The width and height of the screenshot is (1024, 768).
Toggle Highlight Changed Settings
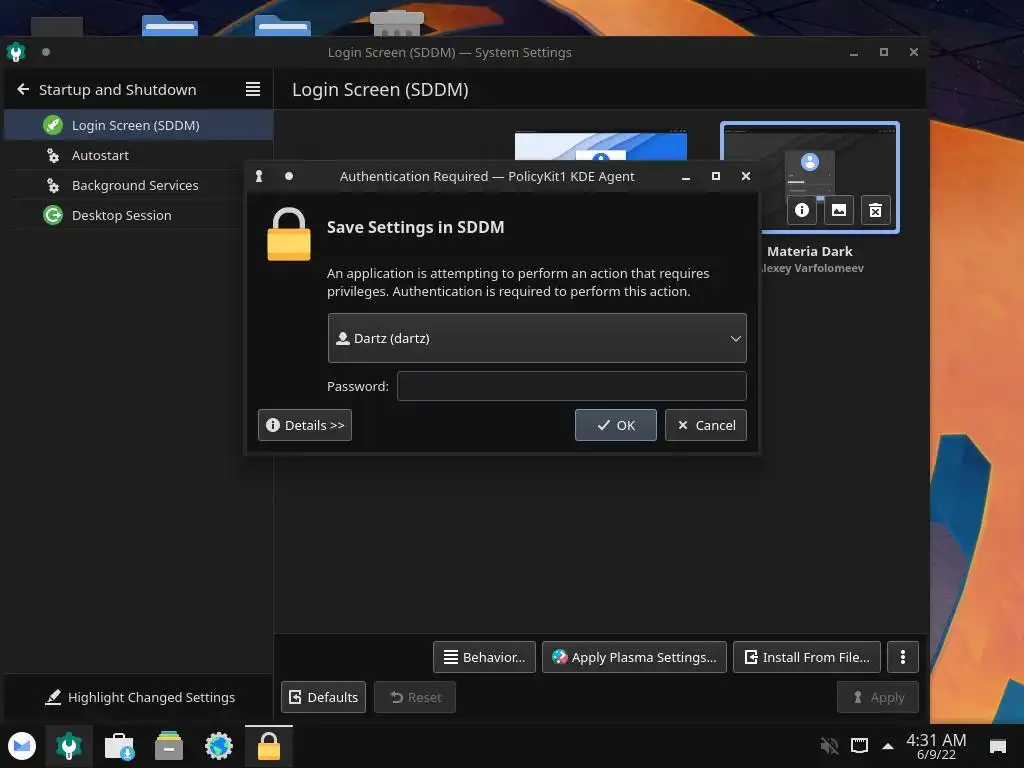click(139, 697)
